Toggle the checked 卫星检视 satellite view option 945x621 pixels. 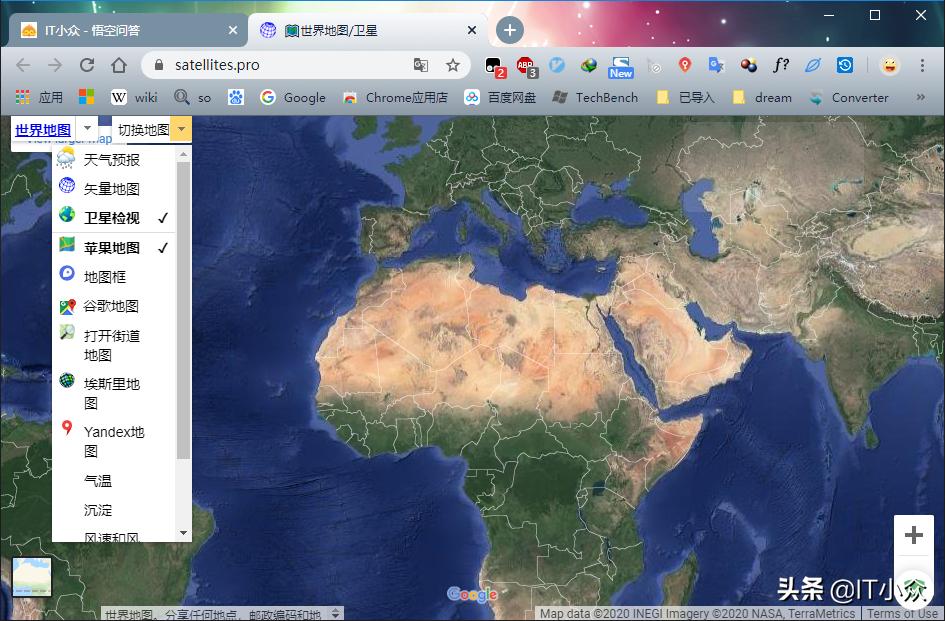111,218
